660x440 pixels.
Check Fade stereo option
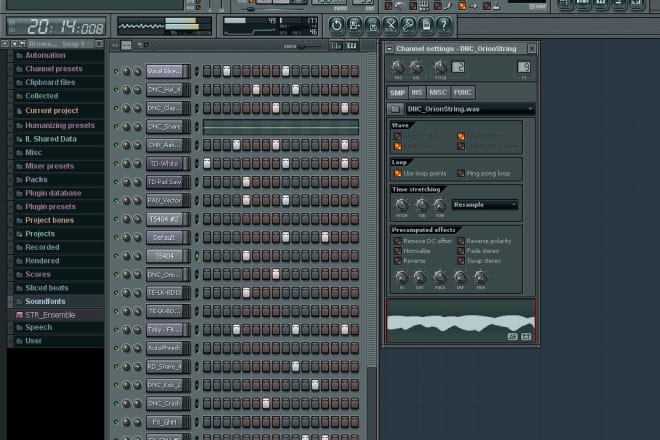(461, 251)
